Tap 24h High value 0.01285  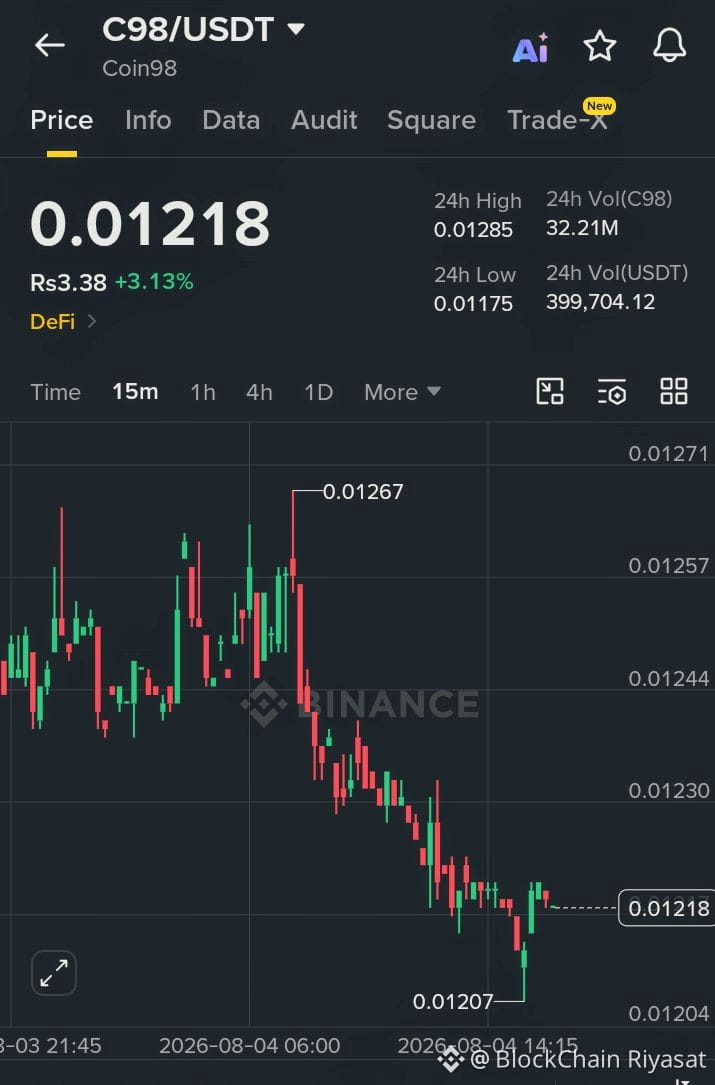[473, 230]
